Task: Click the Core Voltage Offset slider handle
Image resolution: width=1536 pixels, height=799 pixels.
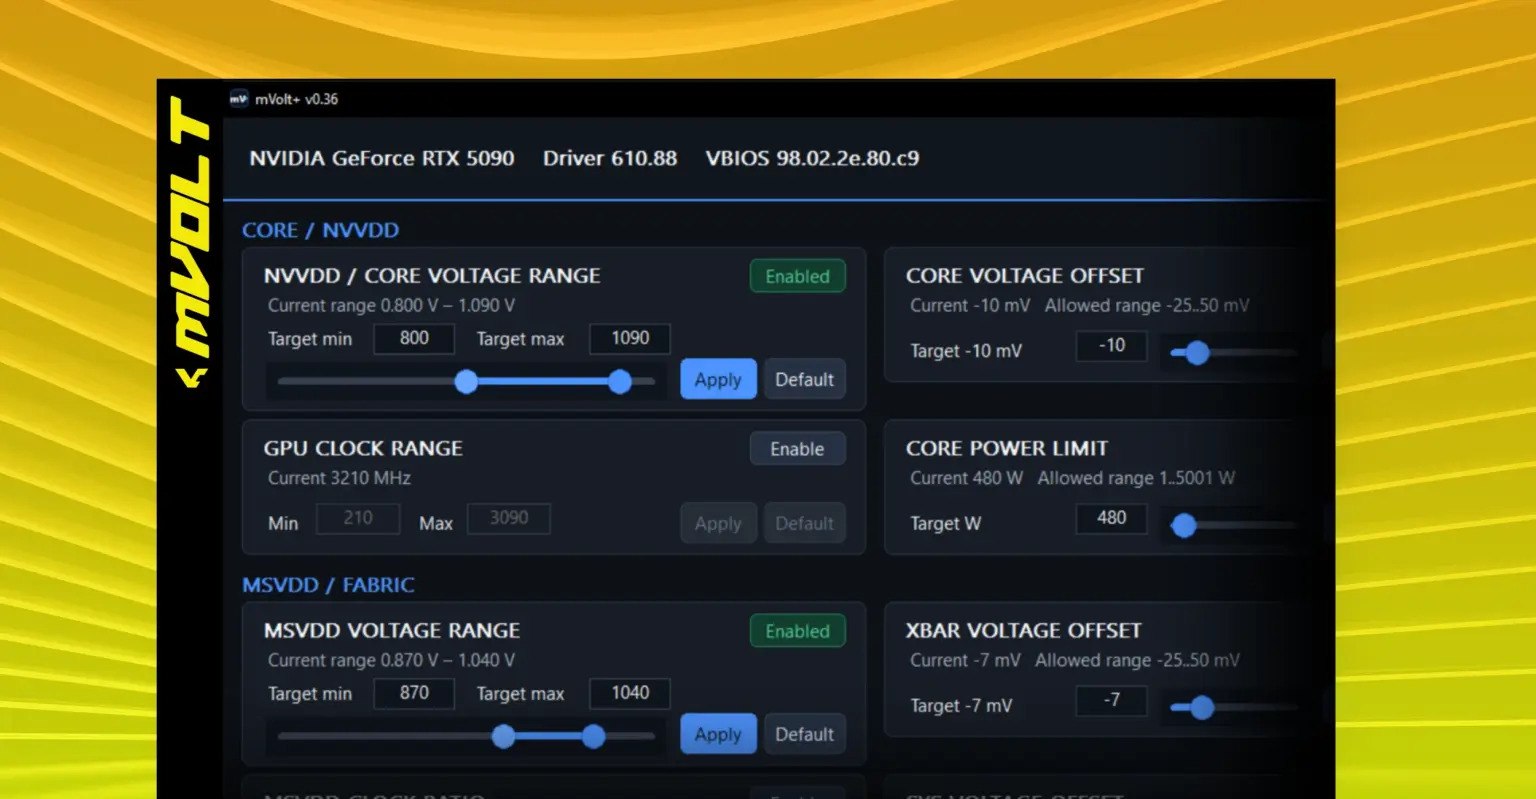Action: point(1197,353)
